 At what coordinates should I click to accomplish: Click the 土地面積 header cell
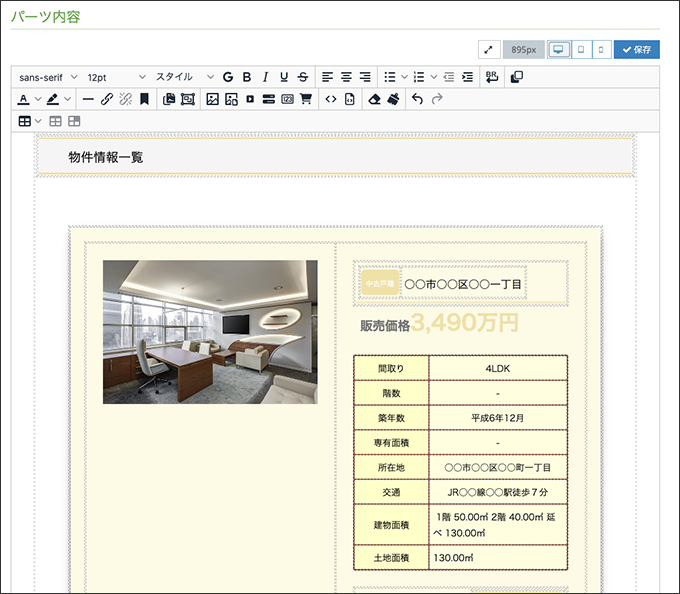[391, 558]
